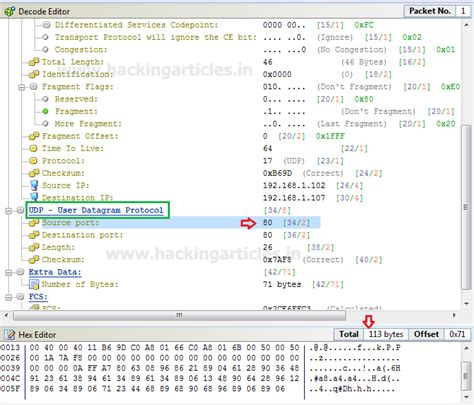
Task: Click the Packet No. label
Action: click(430, 11)
